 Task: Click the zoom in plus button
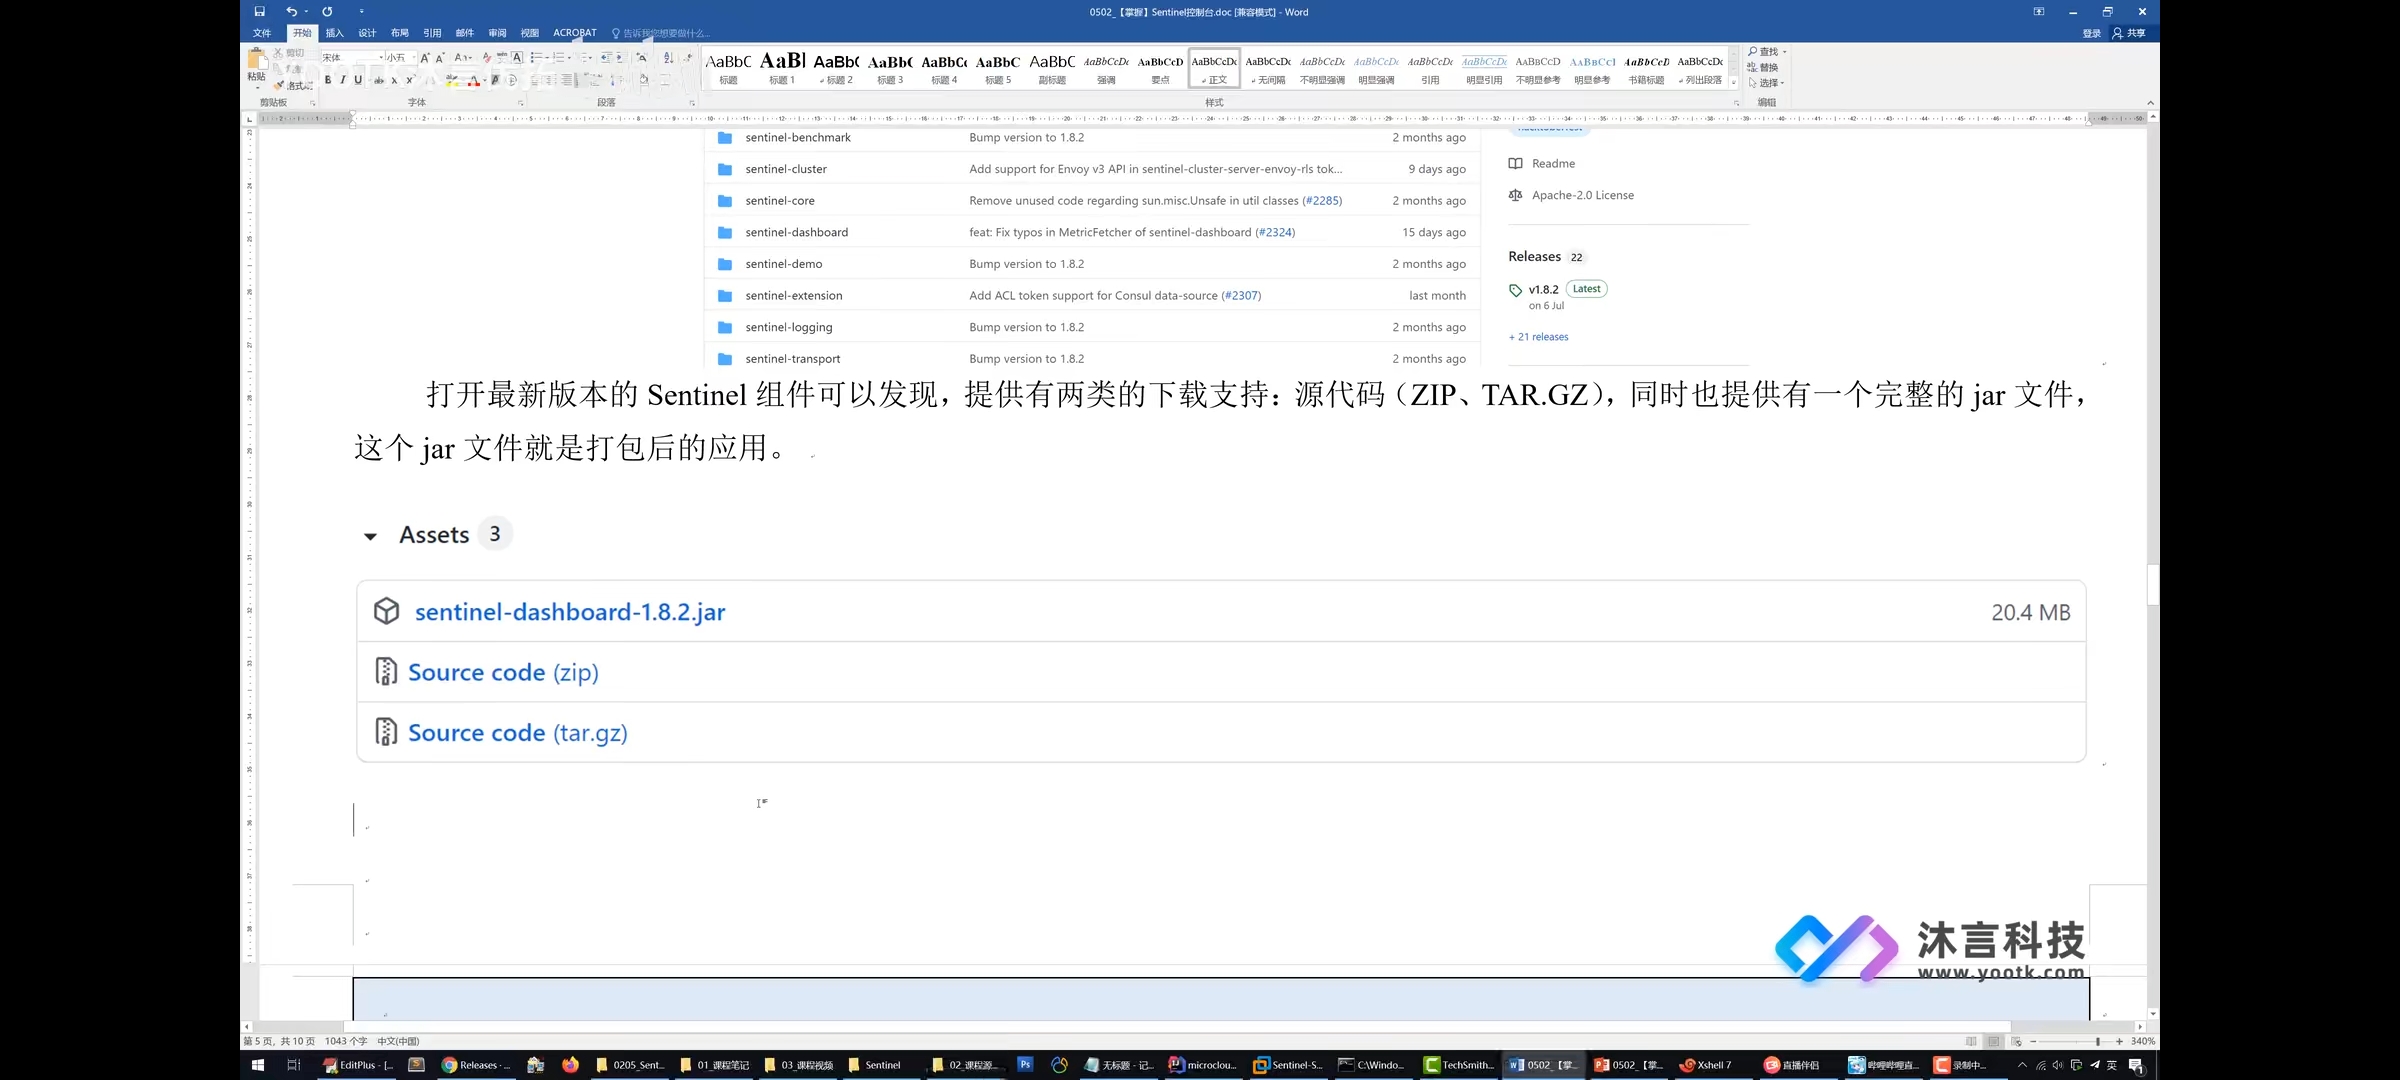(x=2119, y=1041)
